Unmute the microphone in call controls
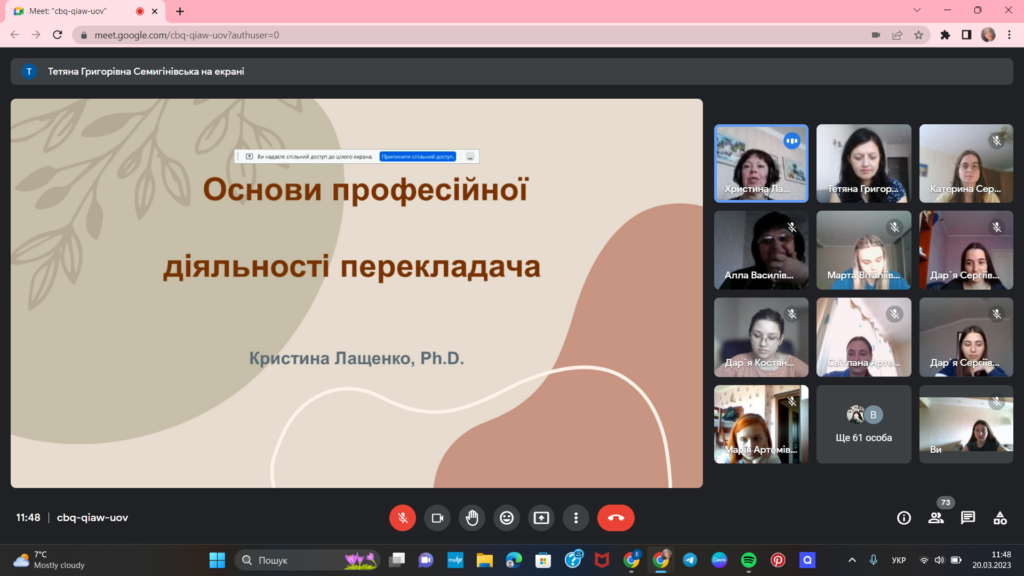Screen dimensions: 1024x576 click(x=402, y=517)
